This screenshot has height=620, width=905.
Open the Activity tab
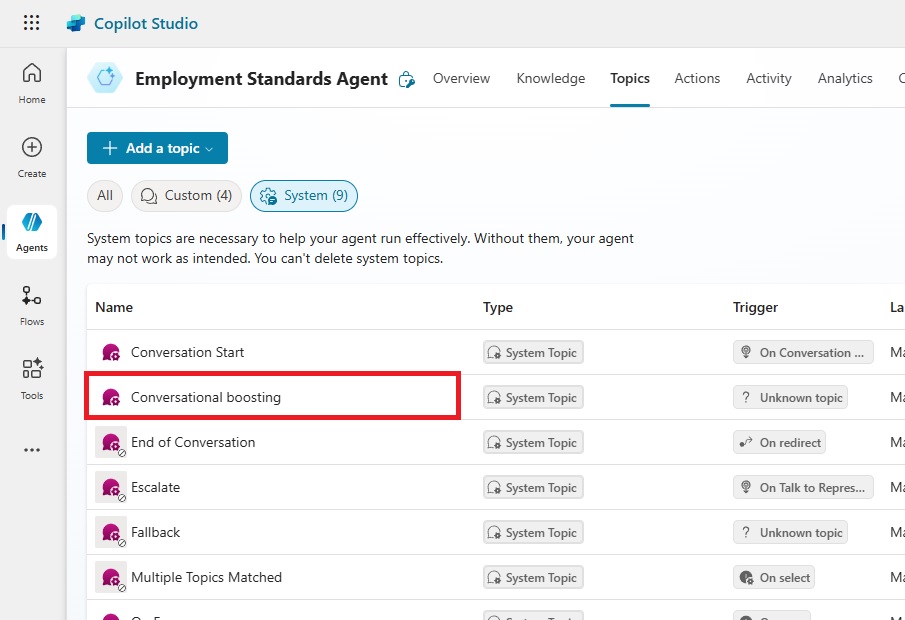click(x=769, y=79)
